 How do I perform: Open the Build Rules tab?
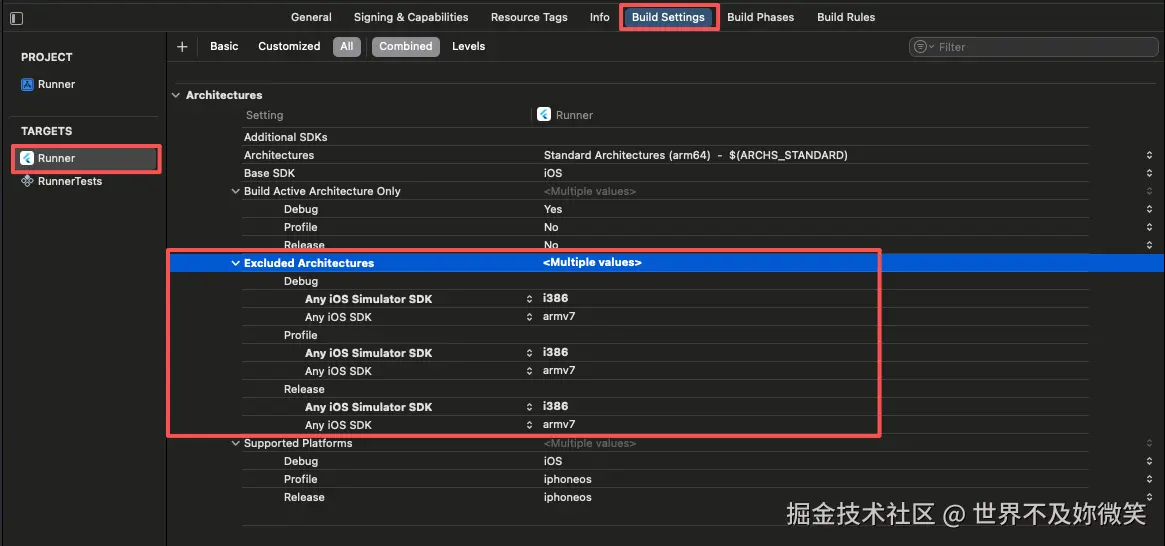pos(846,17)
